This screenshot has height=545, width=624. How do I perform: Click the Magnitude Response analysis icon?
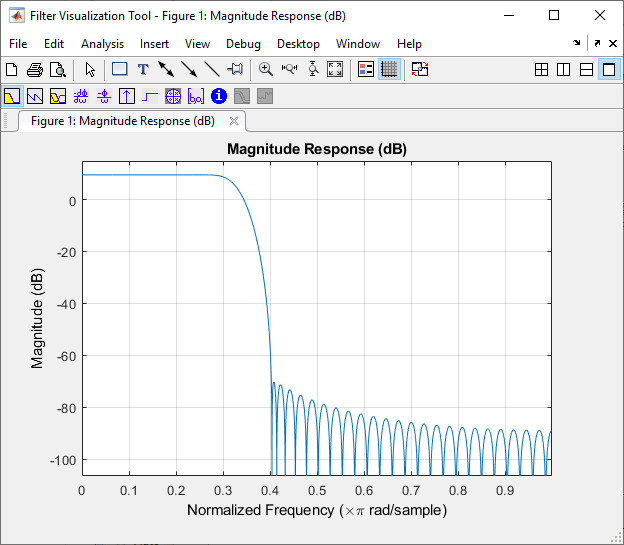click(x=12, y=96)
